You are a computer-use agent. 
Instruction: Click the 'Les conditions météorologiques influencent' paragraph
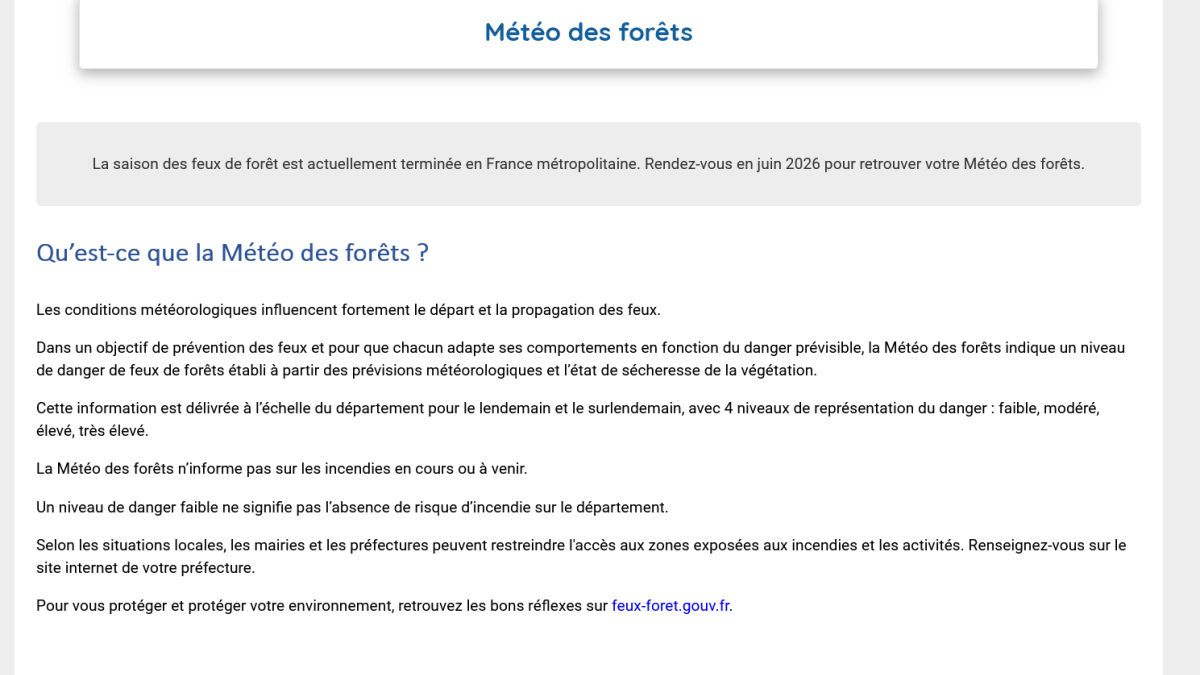point(348,310)
